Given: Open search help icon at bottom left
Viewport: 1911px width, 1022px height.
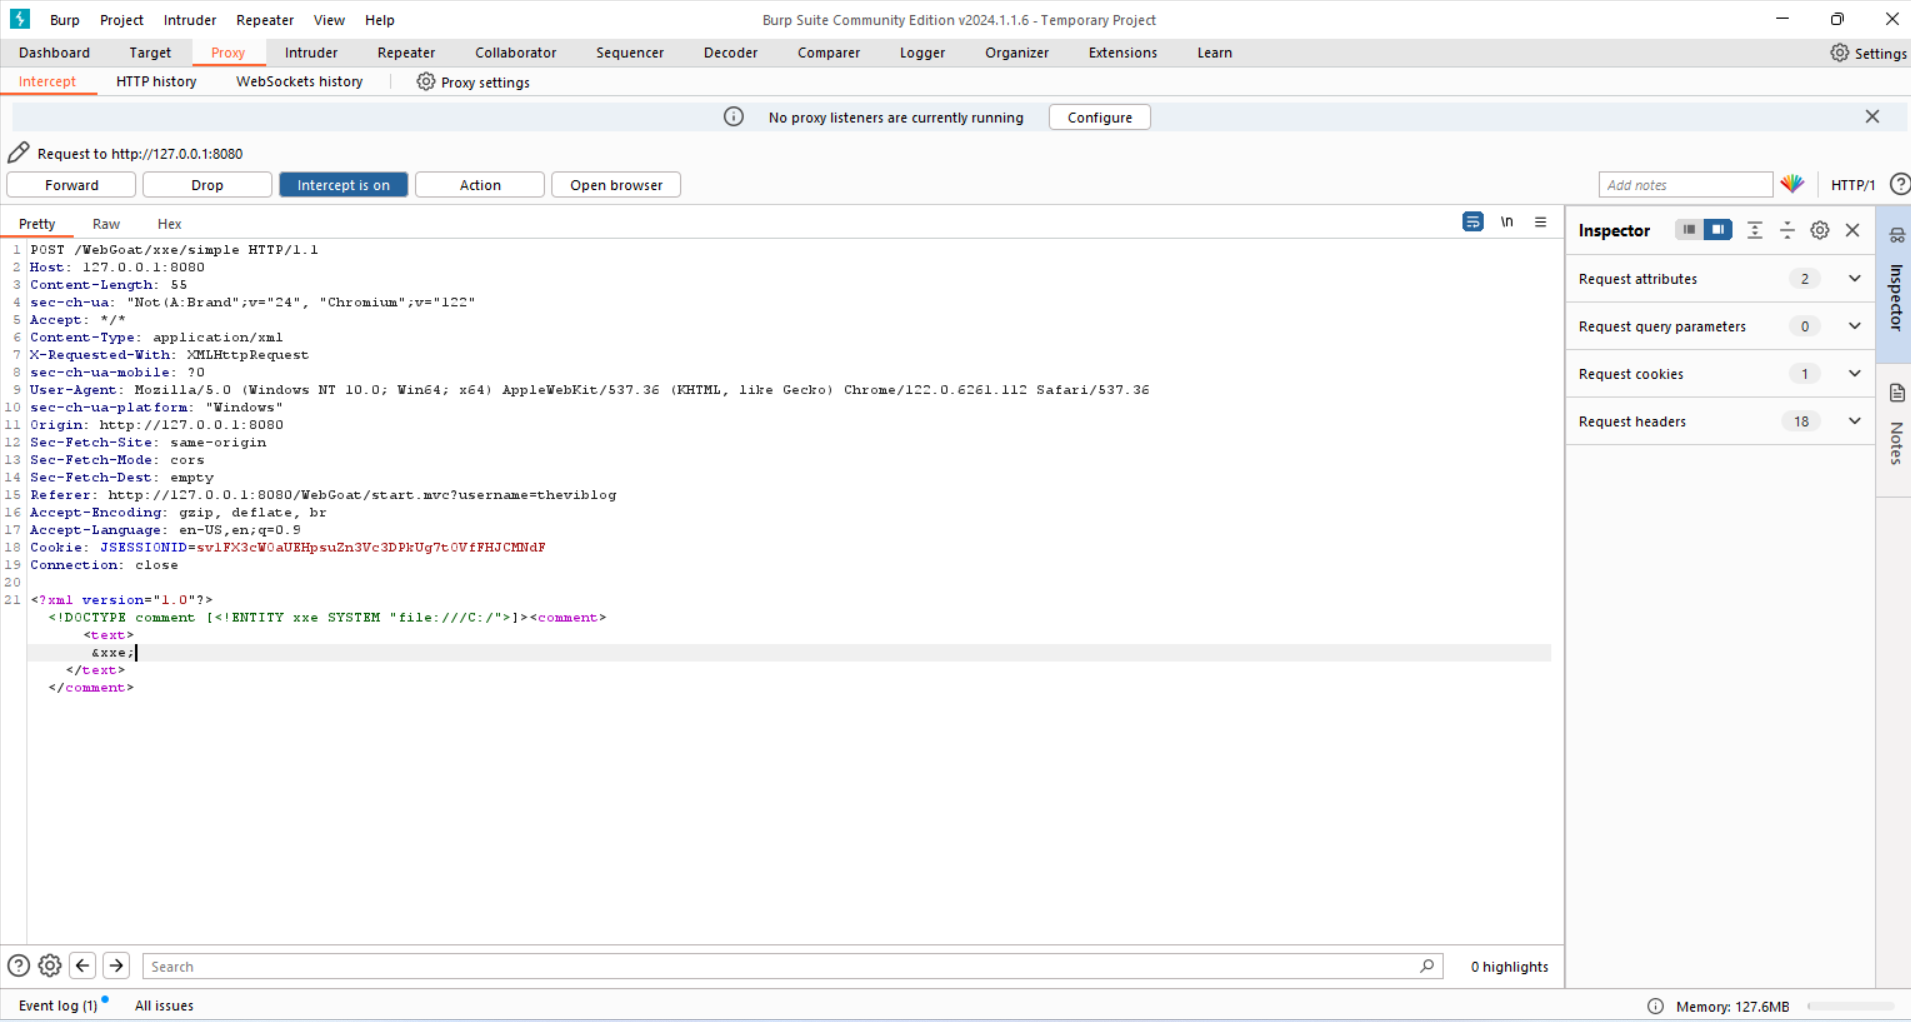Looking at the screenshot, I should point(18,966).
